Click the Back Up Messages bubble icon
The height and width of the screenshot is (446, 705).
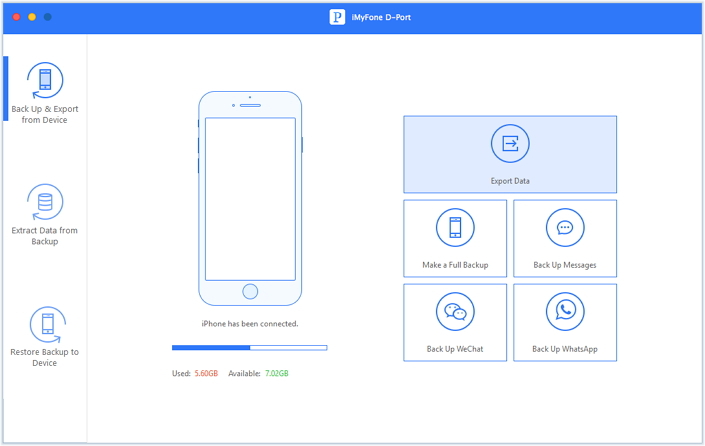(565, 227)
